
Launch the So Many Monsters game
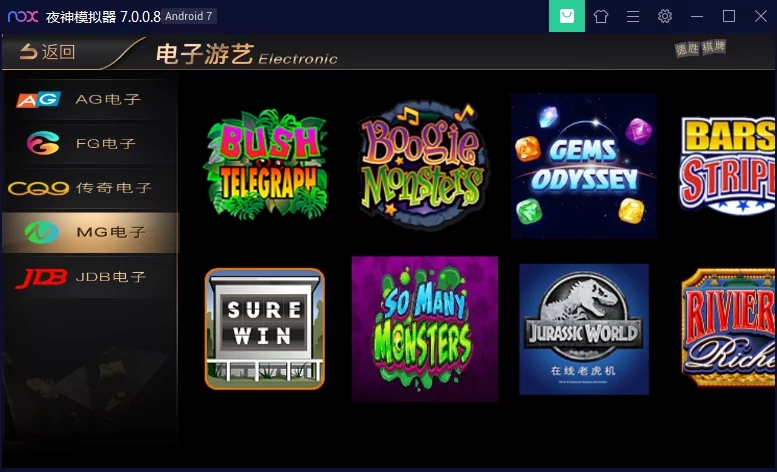[x=424, y=328]
